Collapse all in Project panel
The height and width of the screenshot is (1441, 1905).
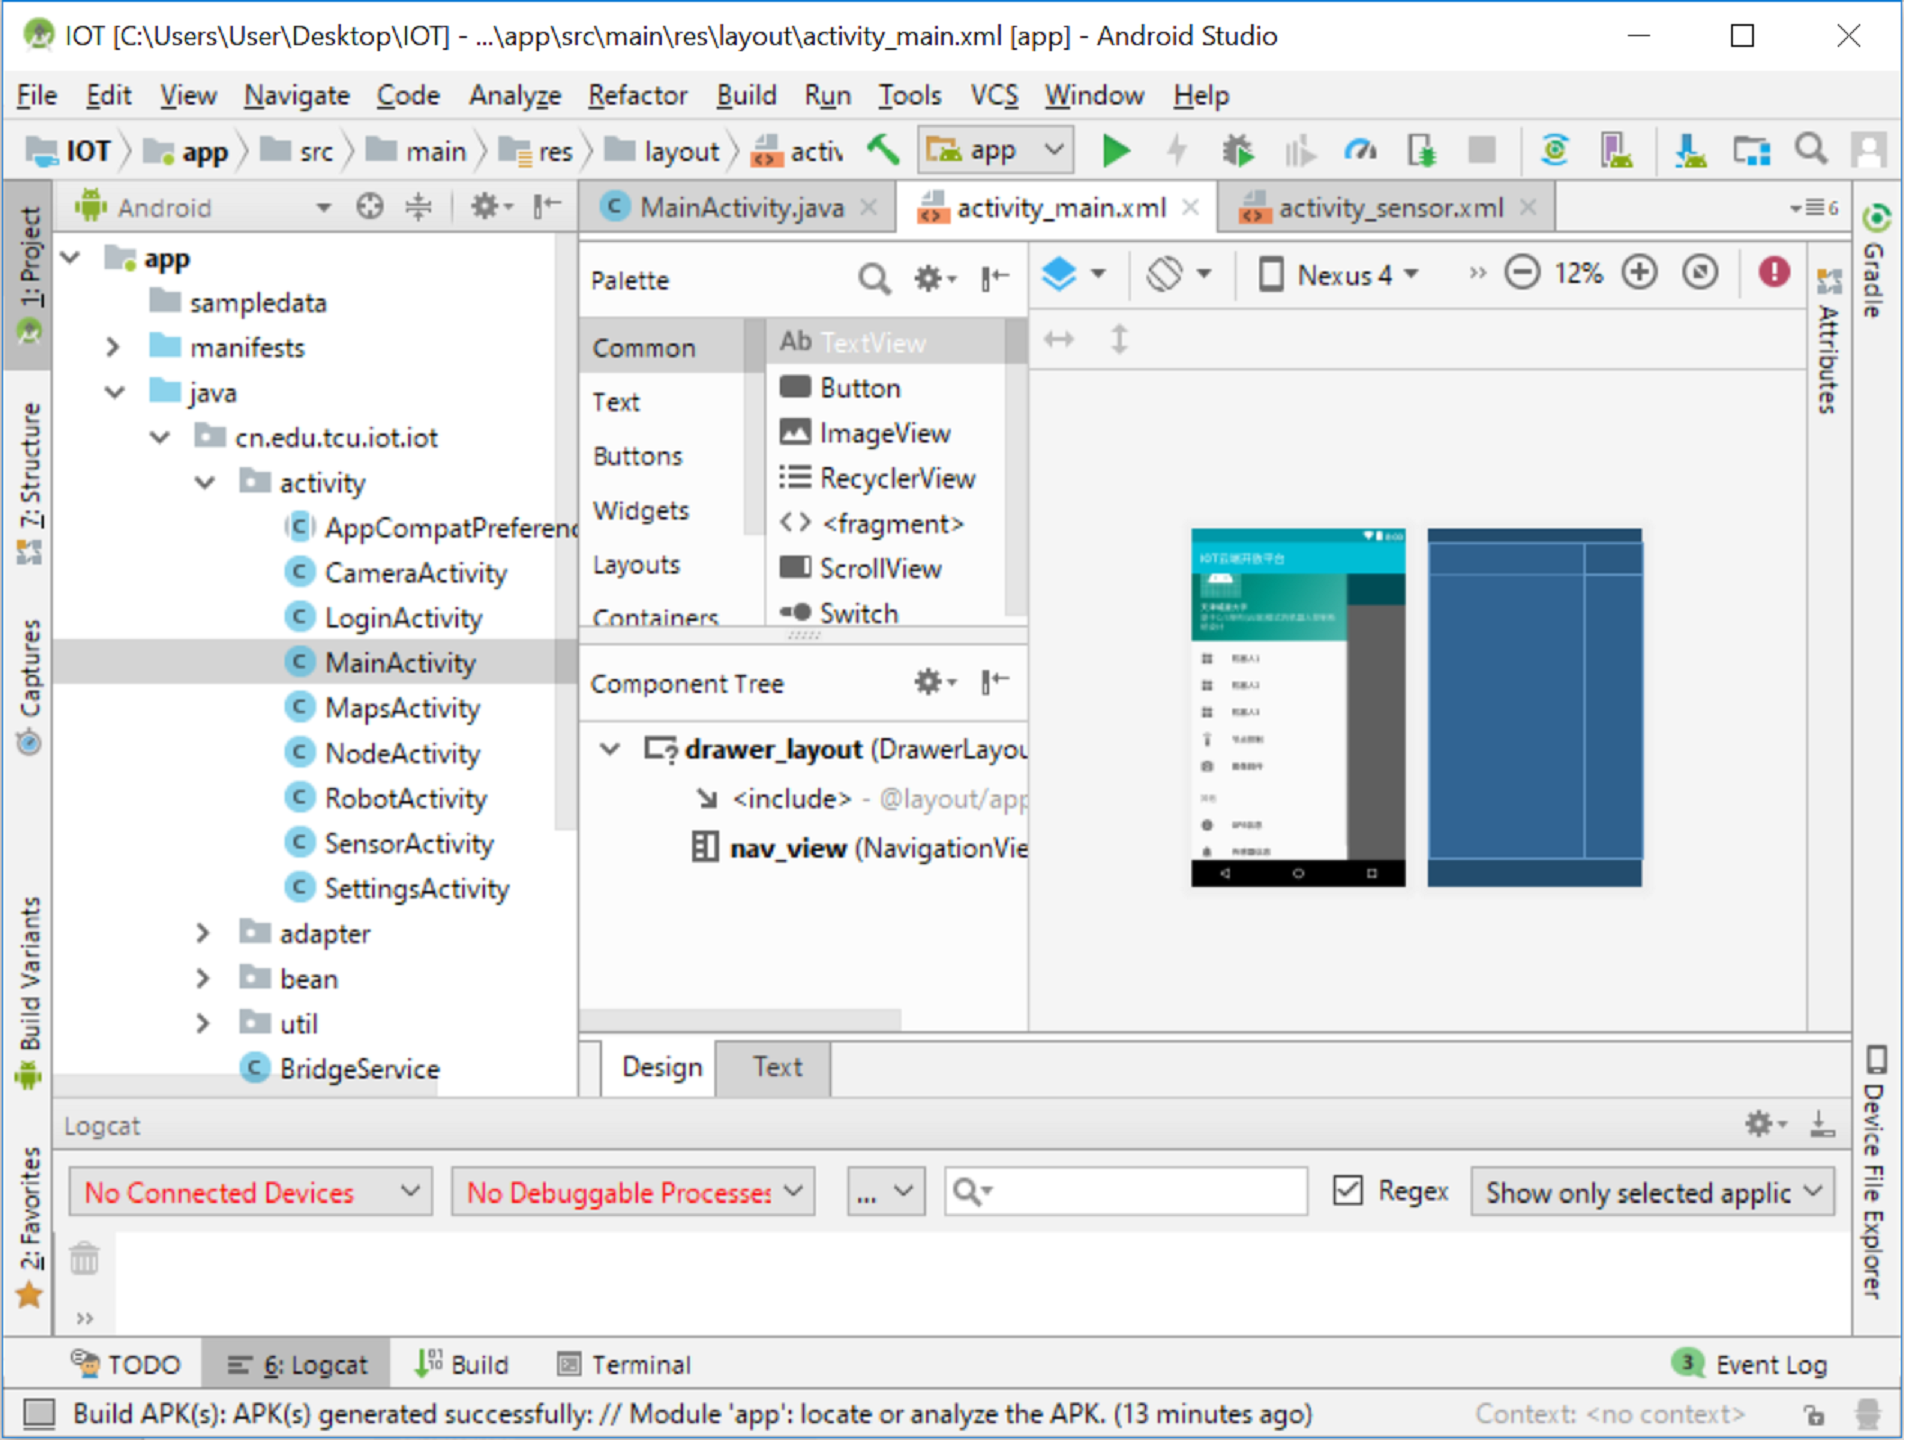418,207
